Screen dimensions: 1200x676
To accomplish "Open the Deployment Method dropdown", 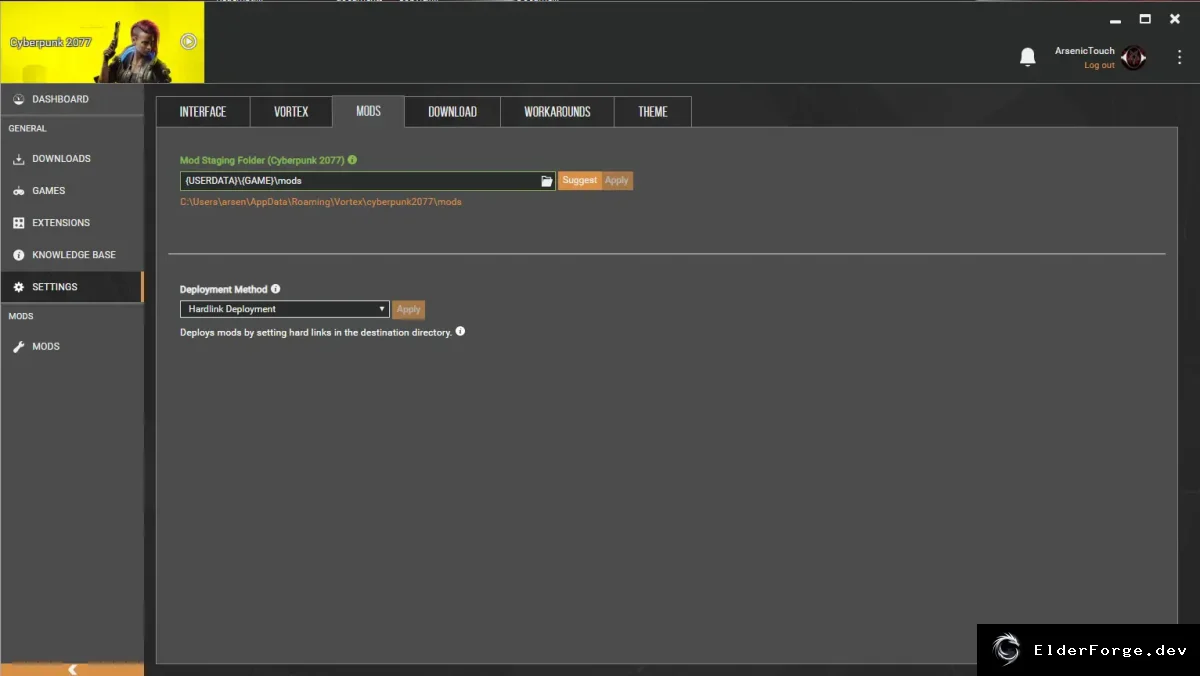I will click(285, 309).
